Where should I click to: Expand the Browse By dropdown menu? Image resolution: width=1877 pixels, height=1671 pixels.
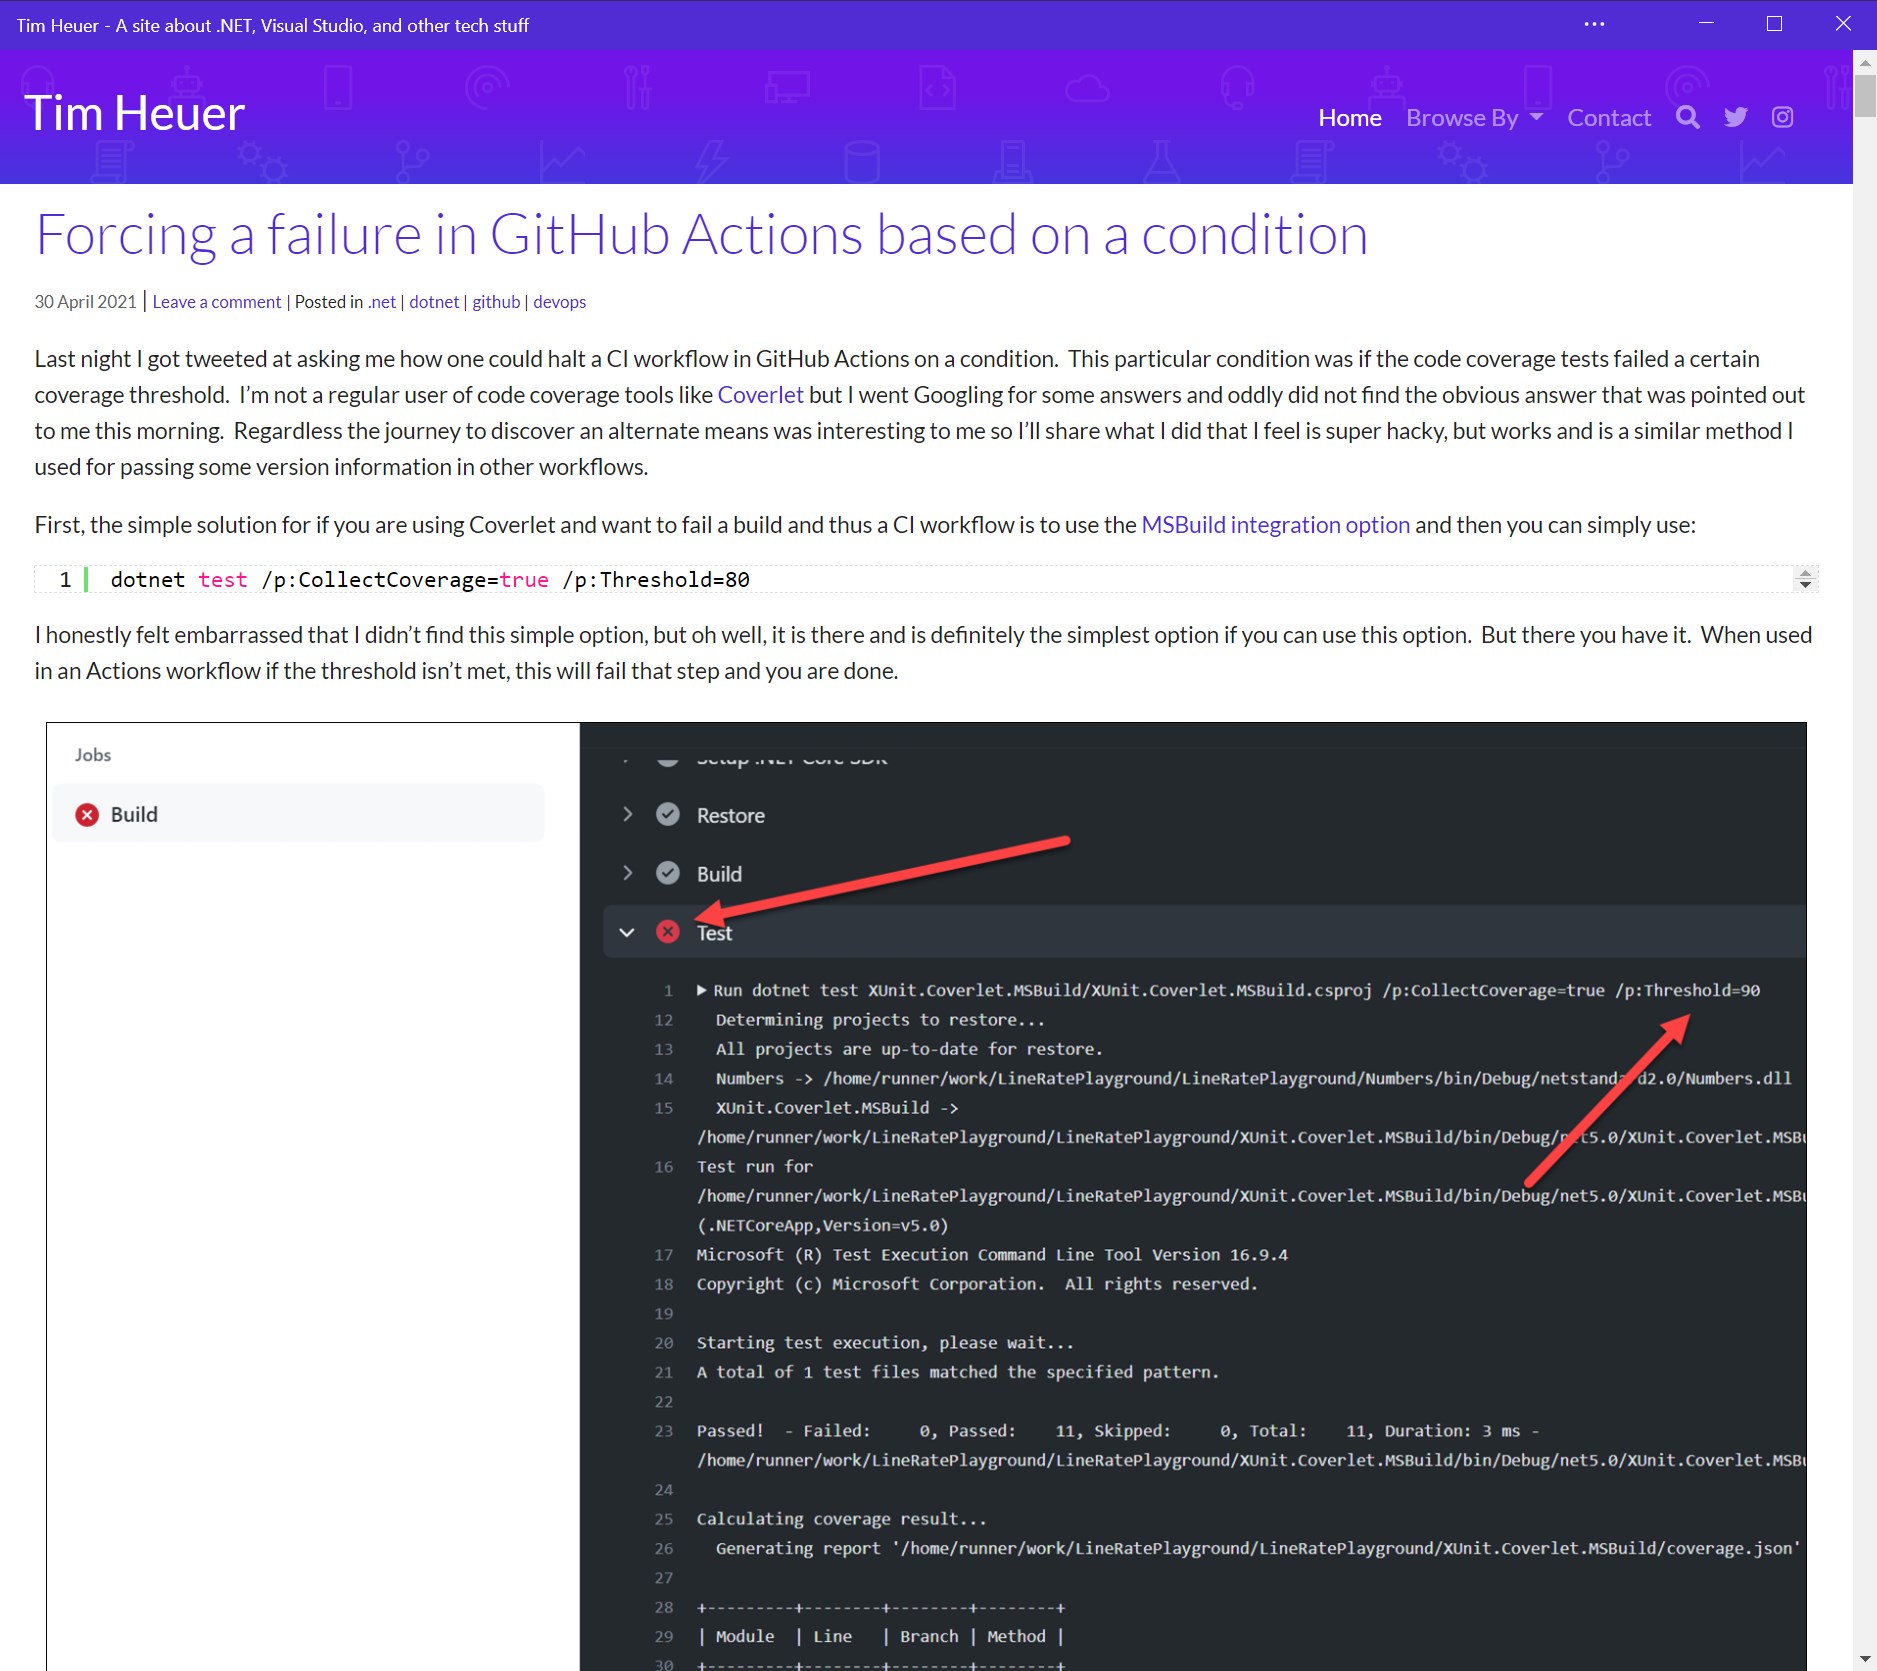(x=1474, y=117)
